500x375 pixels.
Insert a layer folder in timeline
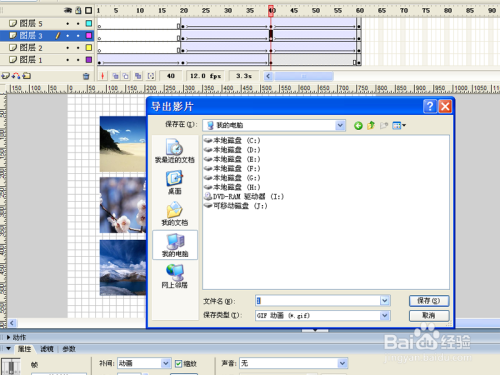(x=27, y=76)
